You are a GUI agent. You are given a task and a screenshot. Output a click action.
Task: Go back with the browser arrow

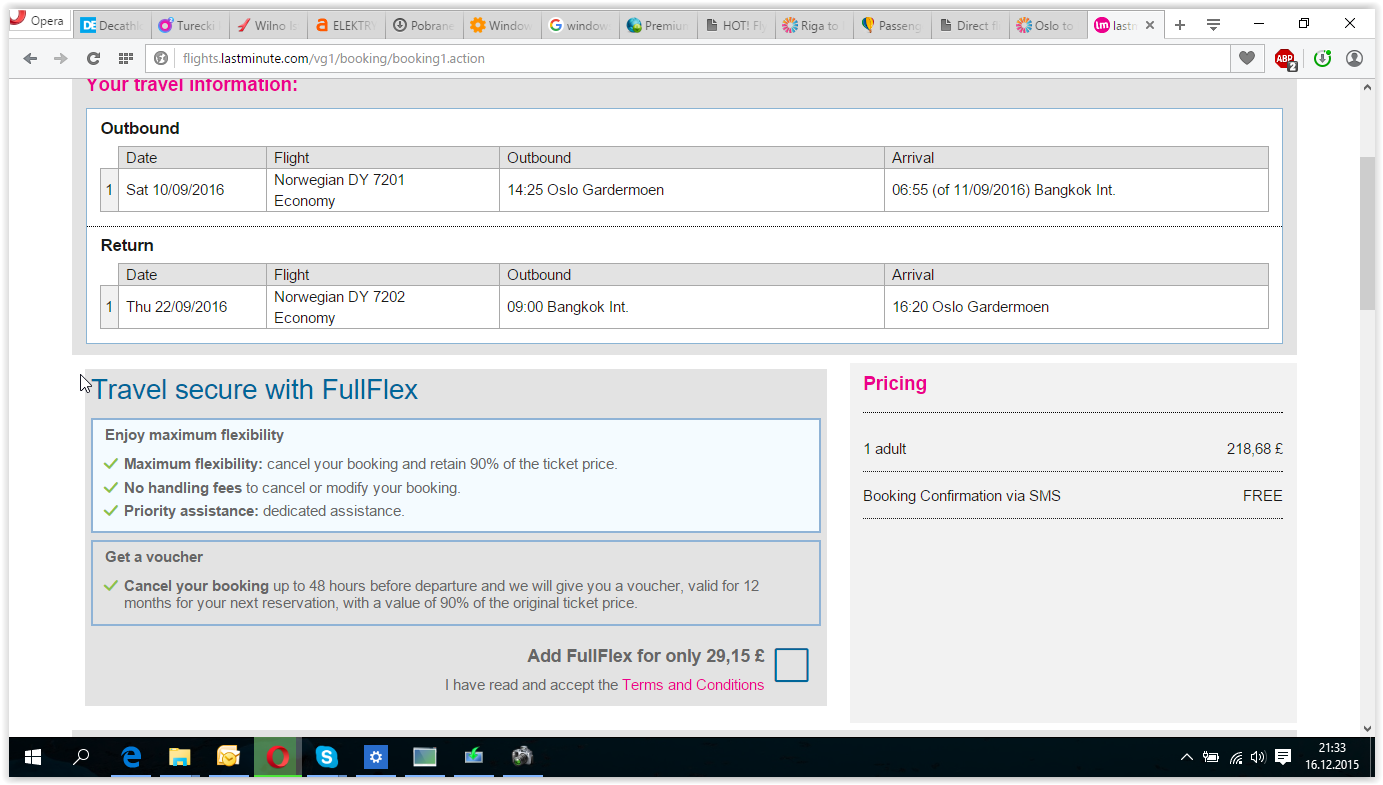(x=30, y=59)
